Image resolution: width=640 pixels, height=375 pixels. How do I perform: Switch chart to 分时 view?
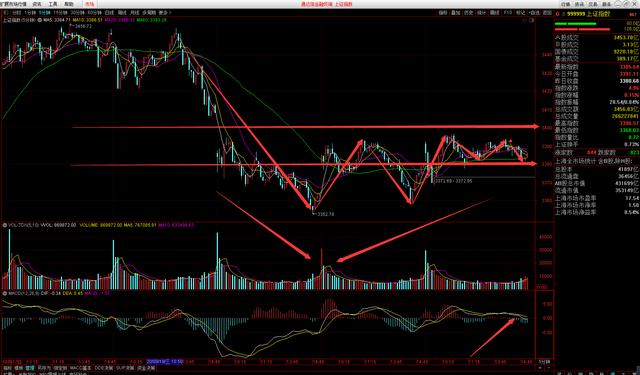coord(16,13)
